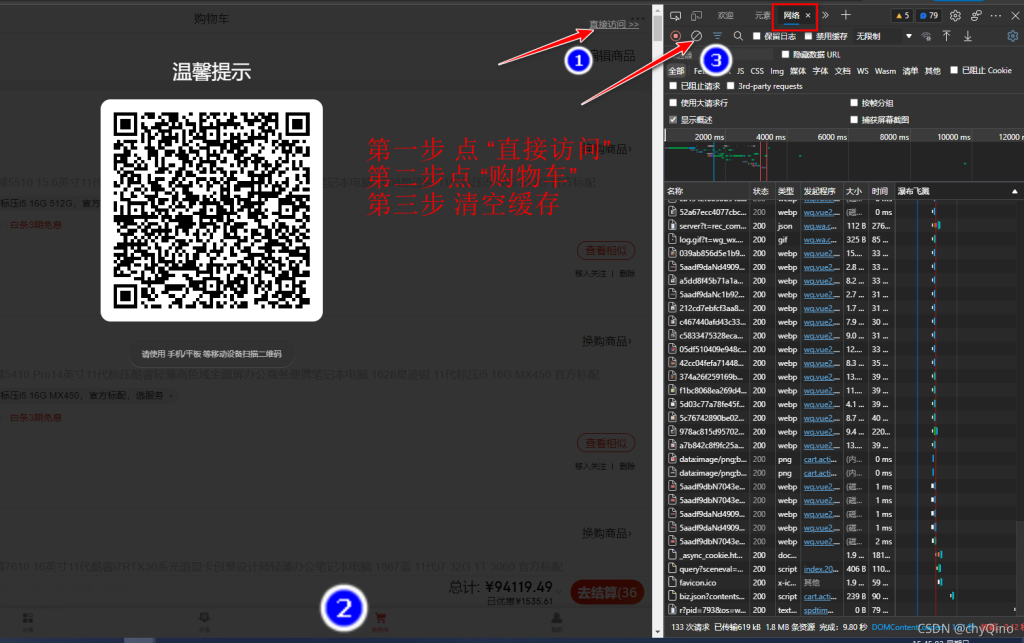The height and width of the screenshot is (643, 1024).
Task: Import HAR file with up arrow
Action: point(946,37)
